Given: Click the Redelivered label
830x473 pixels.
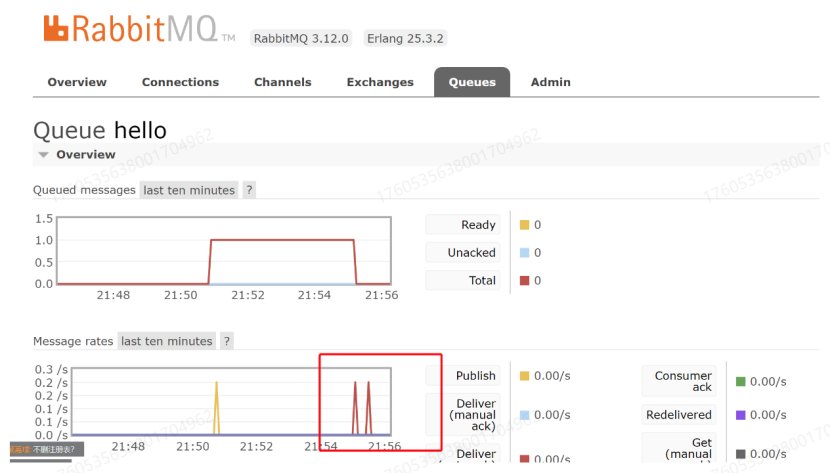Looking at the screenshot, I should [x=679, y=415].
